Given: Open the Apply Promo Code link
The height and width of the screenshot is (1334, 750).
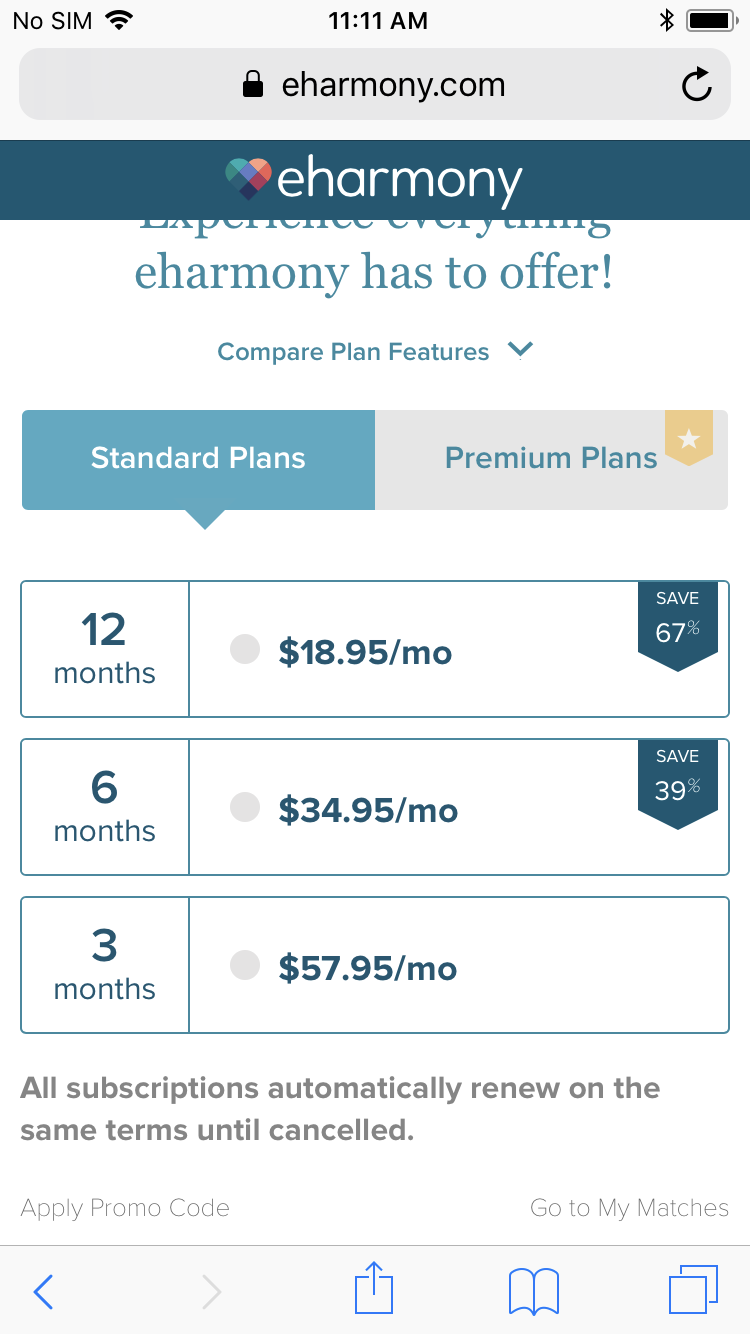Looking at the screenshot, I should [125, 1208].
